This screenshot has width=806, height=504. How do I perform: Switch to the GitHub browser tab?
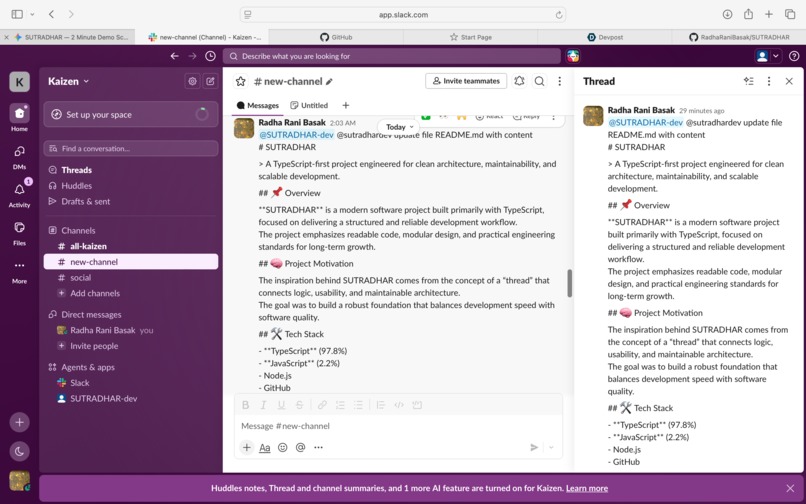tap(336, 37)
